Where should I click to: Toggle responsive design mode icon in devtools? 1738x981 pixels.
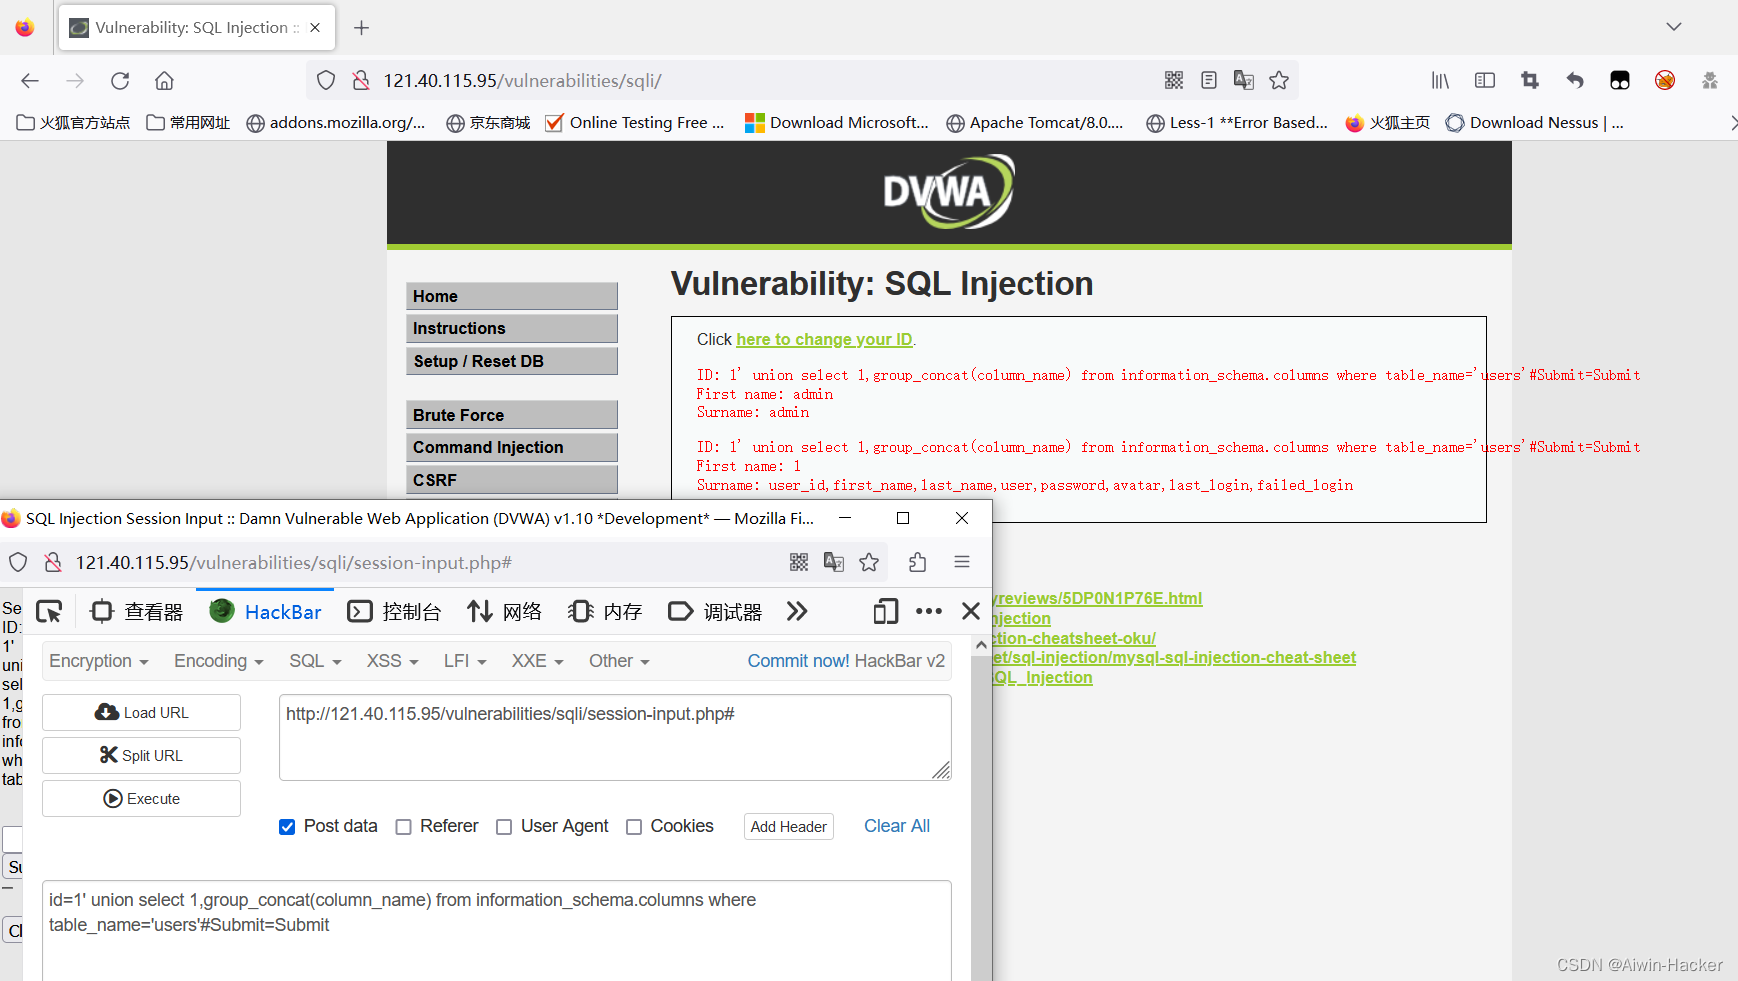886,611
